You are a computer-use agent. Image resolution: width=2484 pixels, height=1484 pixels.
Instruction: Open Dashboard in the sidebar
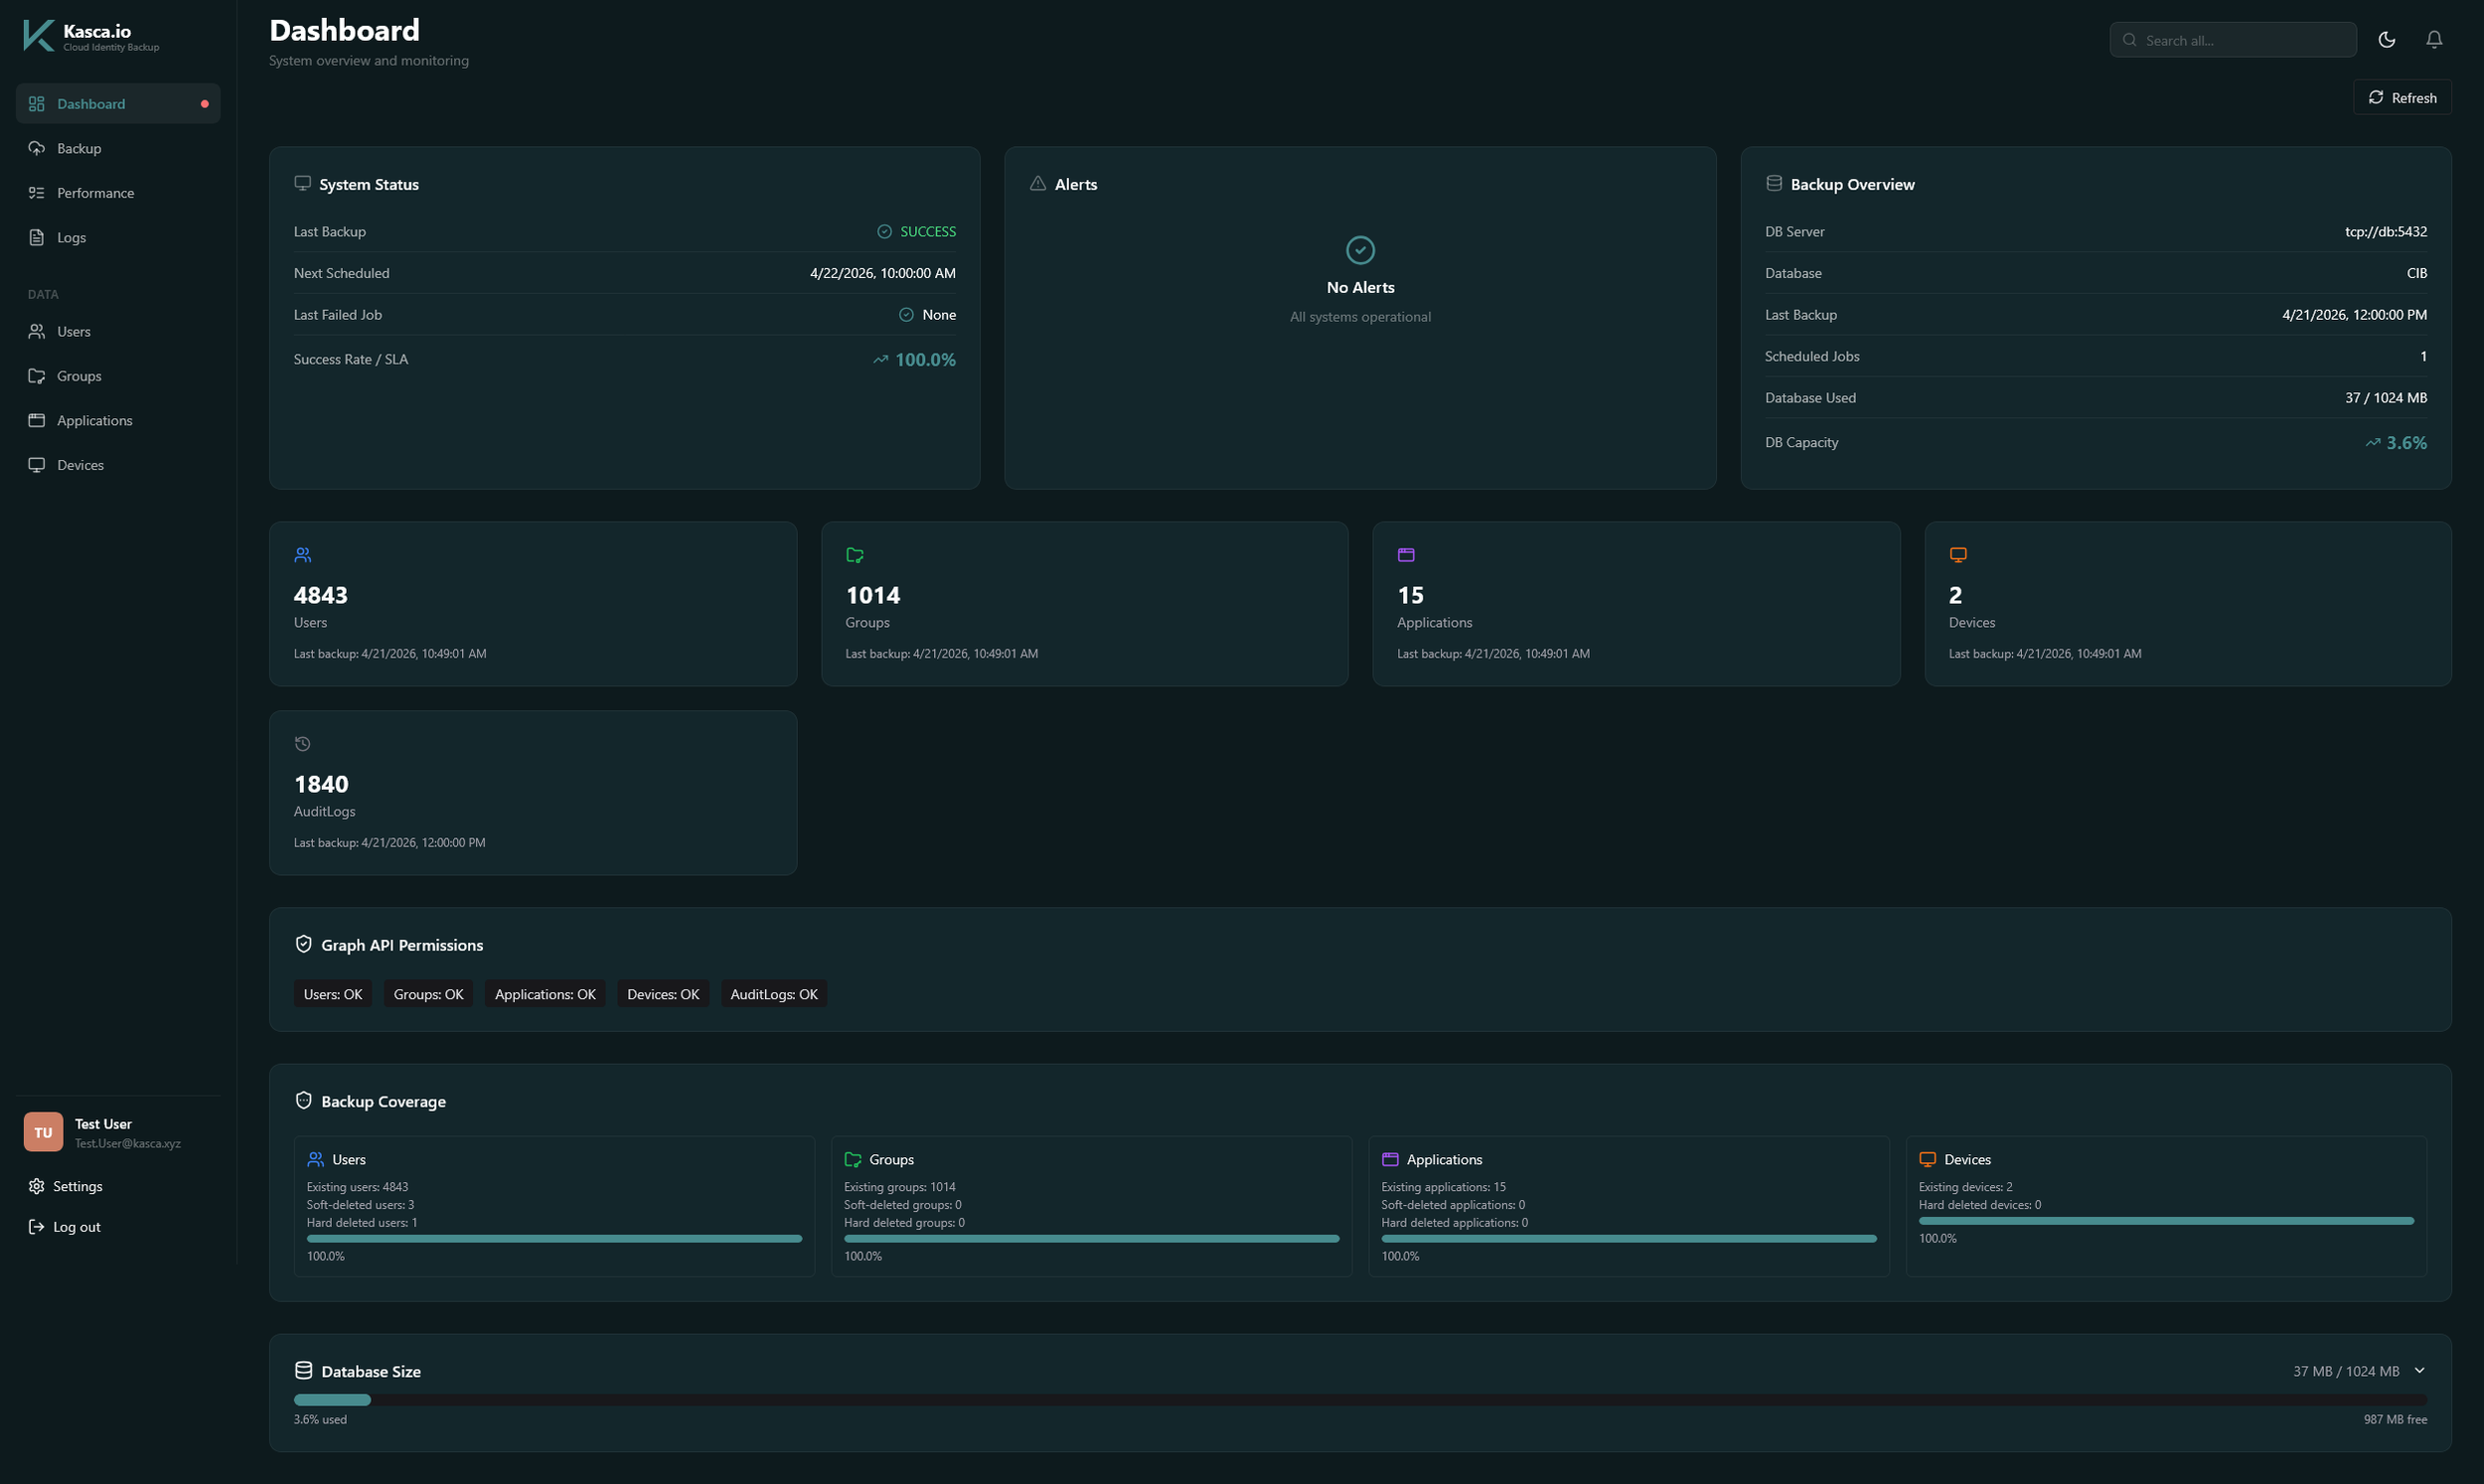(118, 104)
